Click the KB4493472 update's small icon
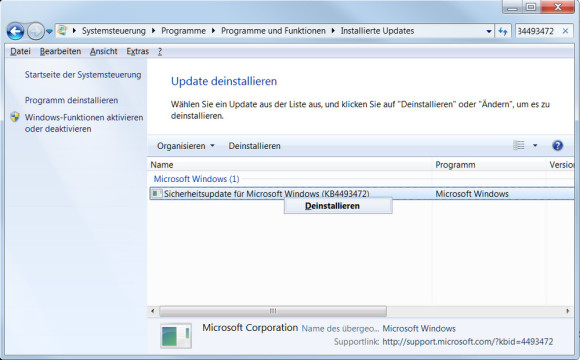 click(x=157, y=194)
